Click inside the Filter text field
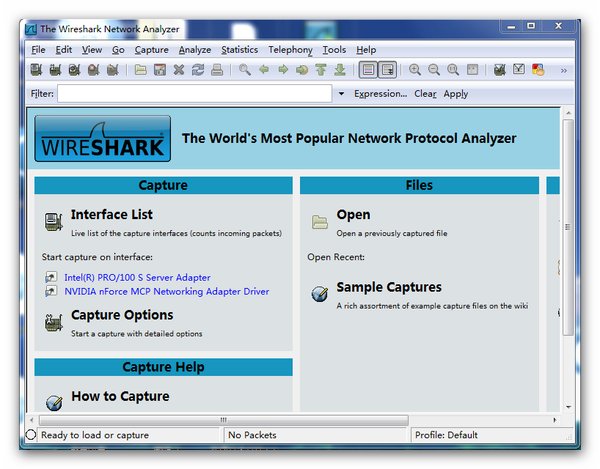 click(194, 94)
